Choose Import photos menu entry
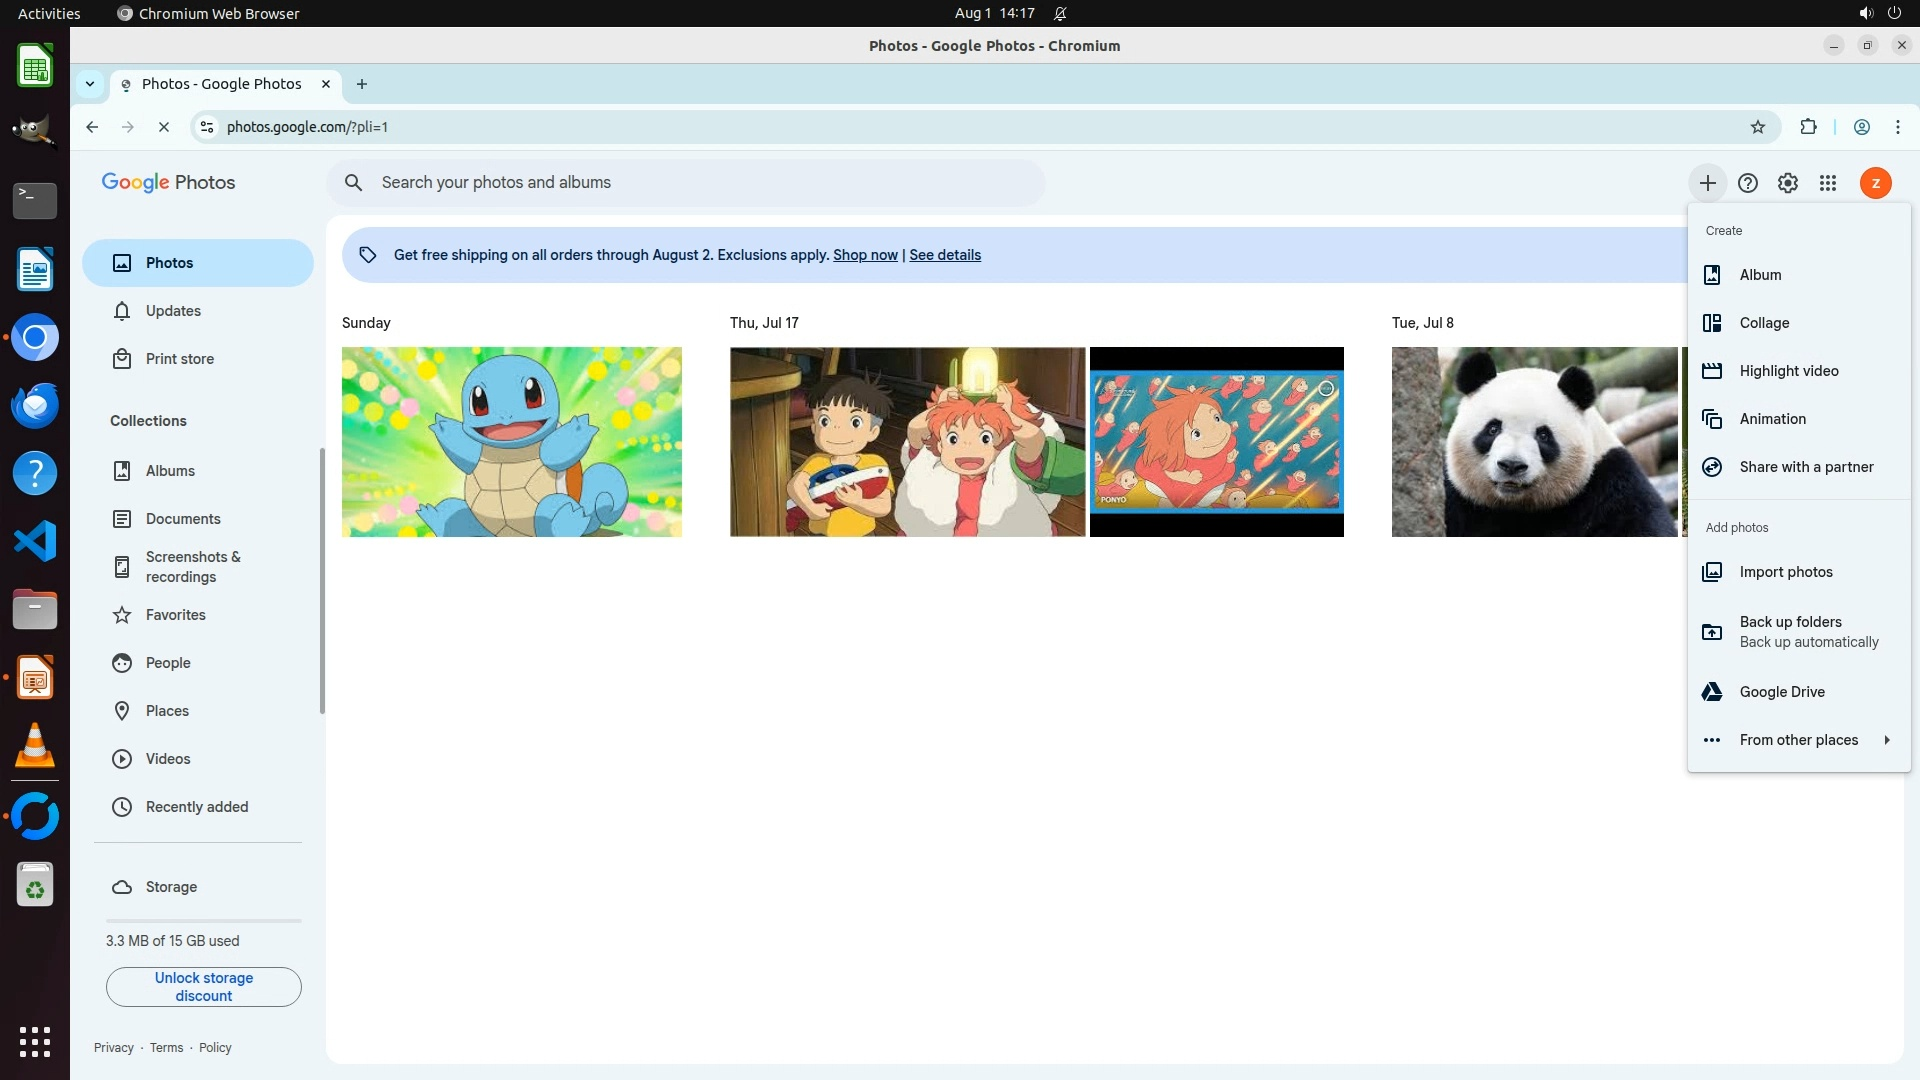Image resolution: width=1920 pixels, height=1080 pixels. (x=1785, y=572)
